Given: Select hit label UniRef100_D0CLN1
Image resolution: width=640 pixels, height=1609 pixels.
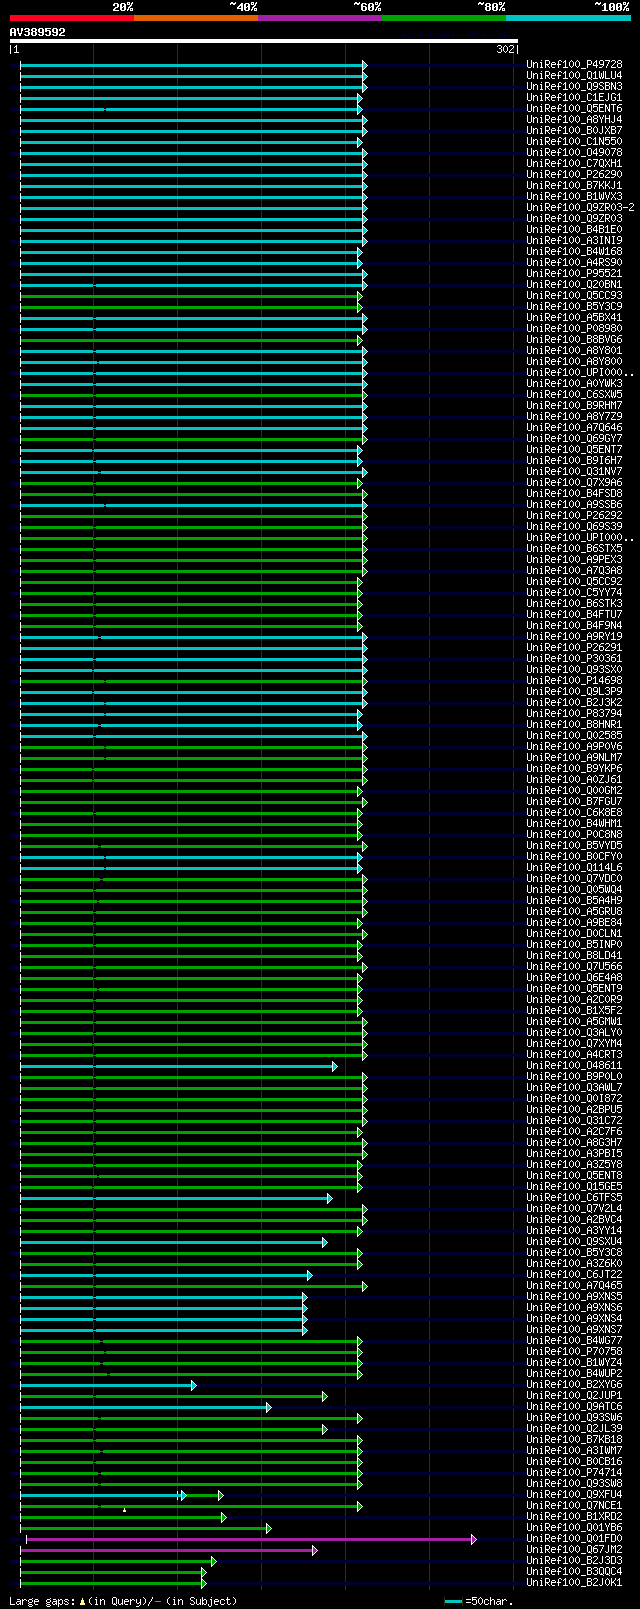Looking at the screenshot, I should 574,933.
